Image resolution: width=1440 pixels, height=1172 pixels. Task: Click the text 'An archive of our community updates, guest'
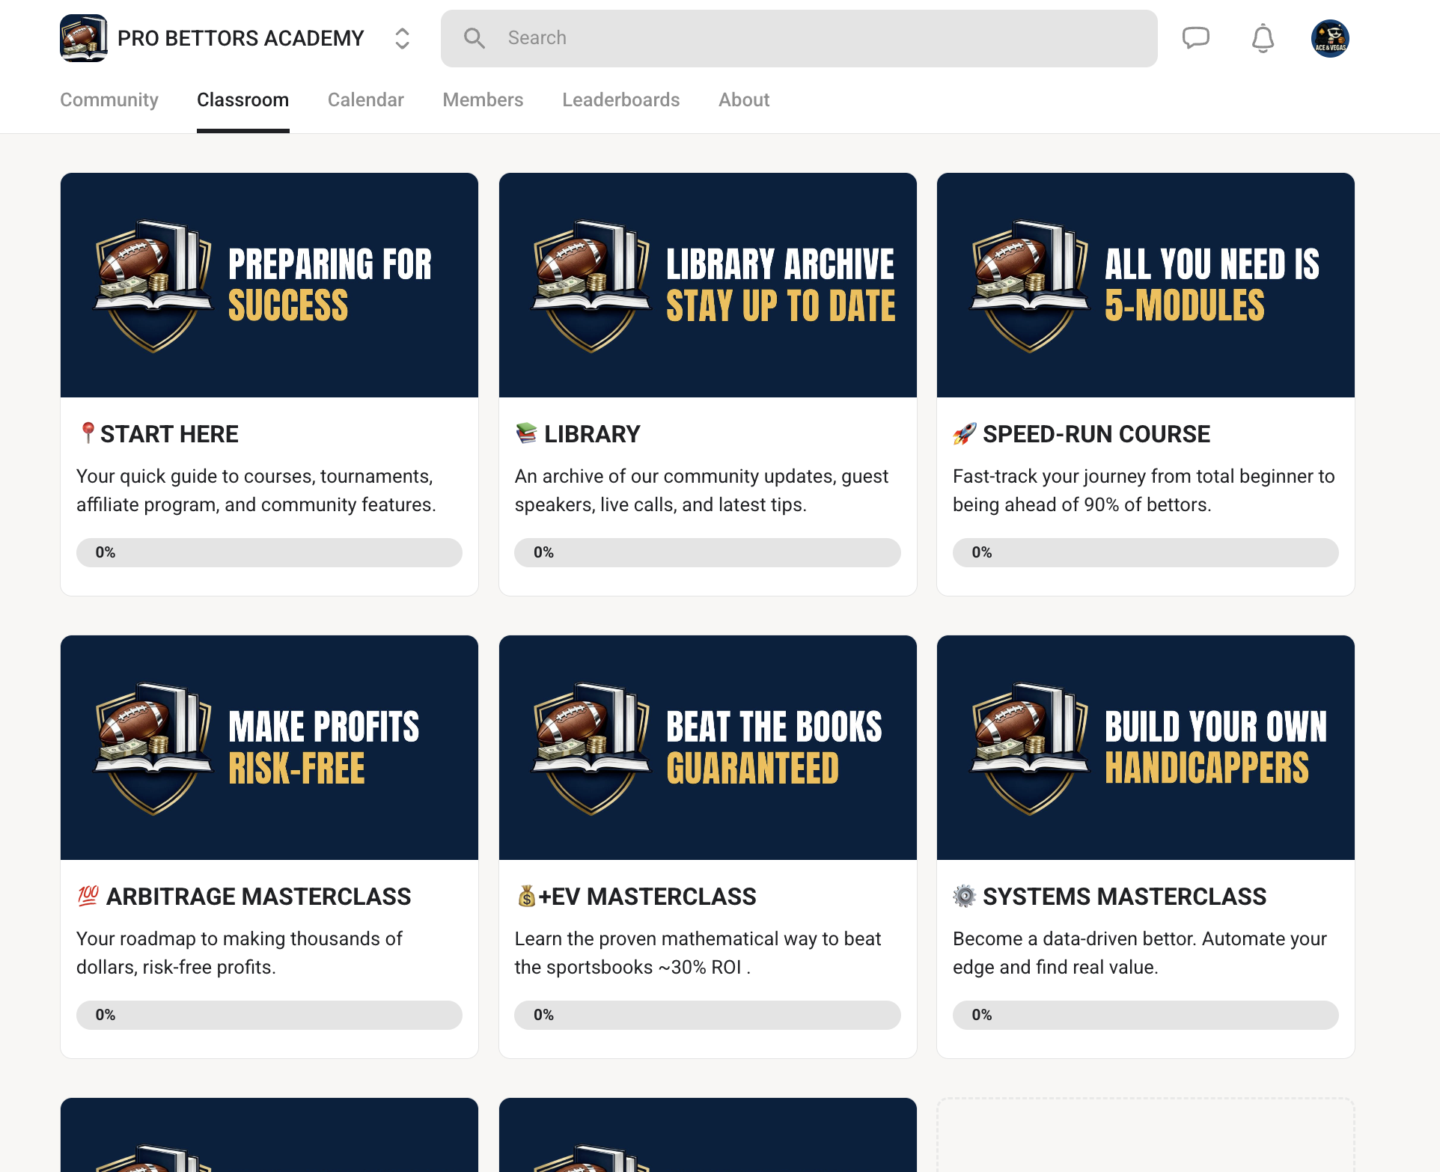click(701, 476)
